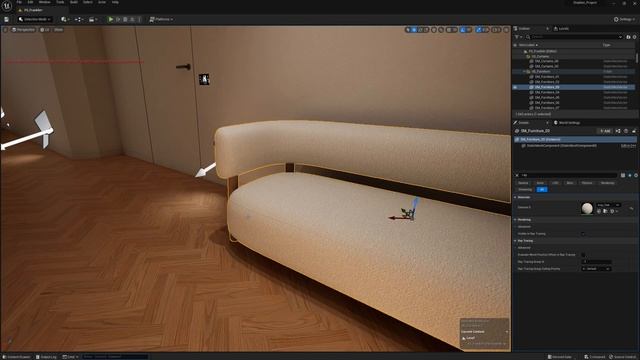Toggle the Details panel lock icon

pyautogui.click(x=634, y=131)
